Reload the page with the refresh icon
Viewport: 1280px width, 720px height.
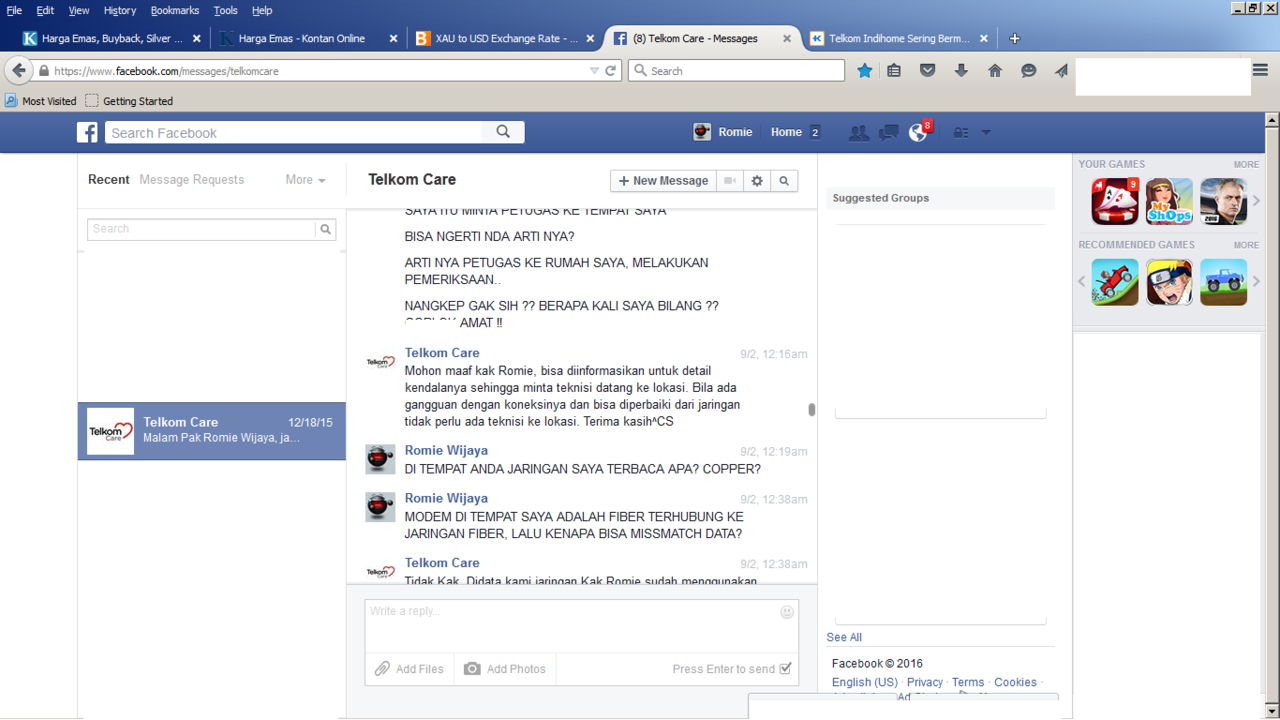pos(611,71)
